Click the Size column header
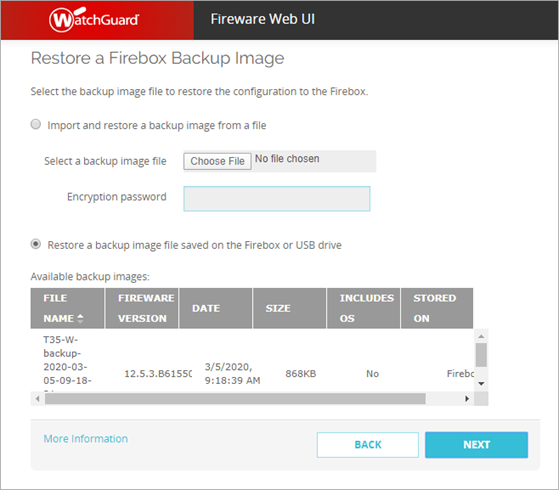 (289, 308)
